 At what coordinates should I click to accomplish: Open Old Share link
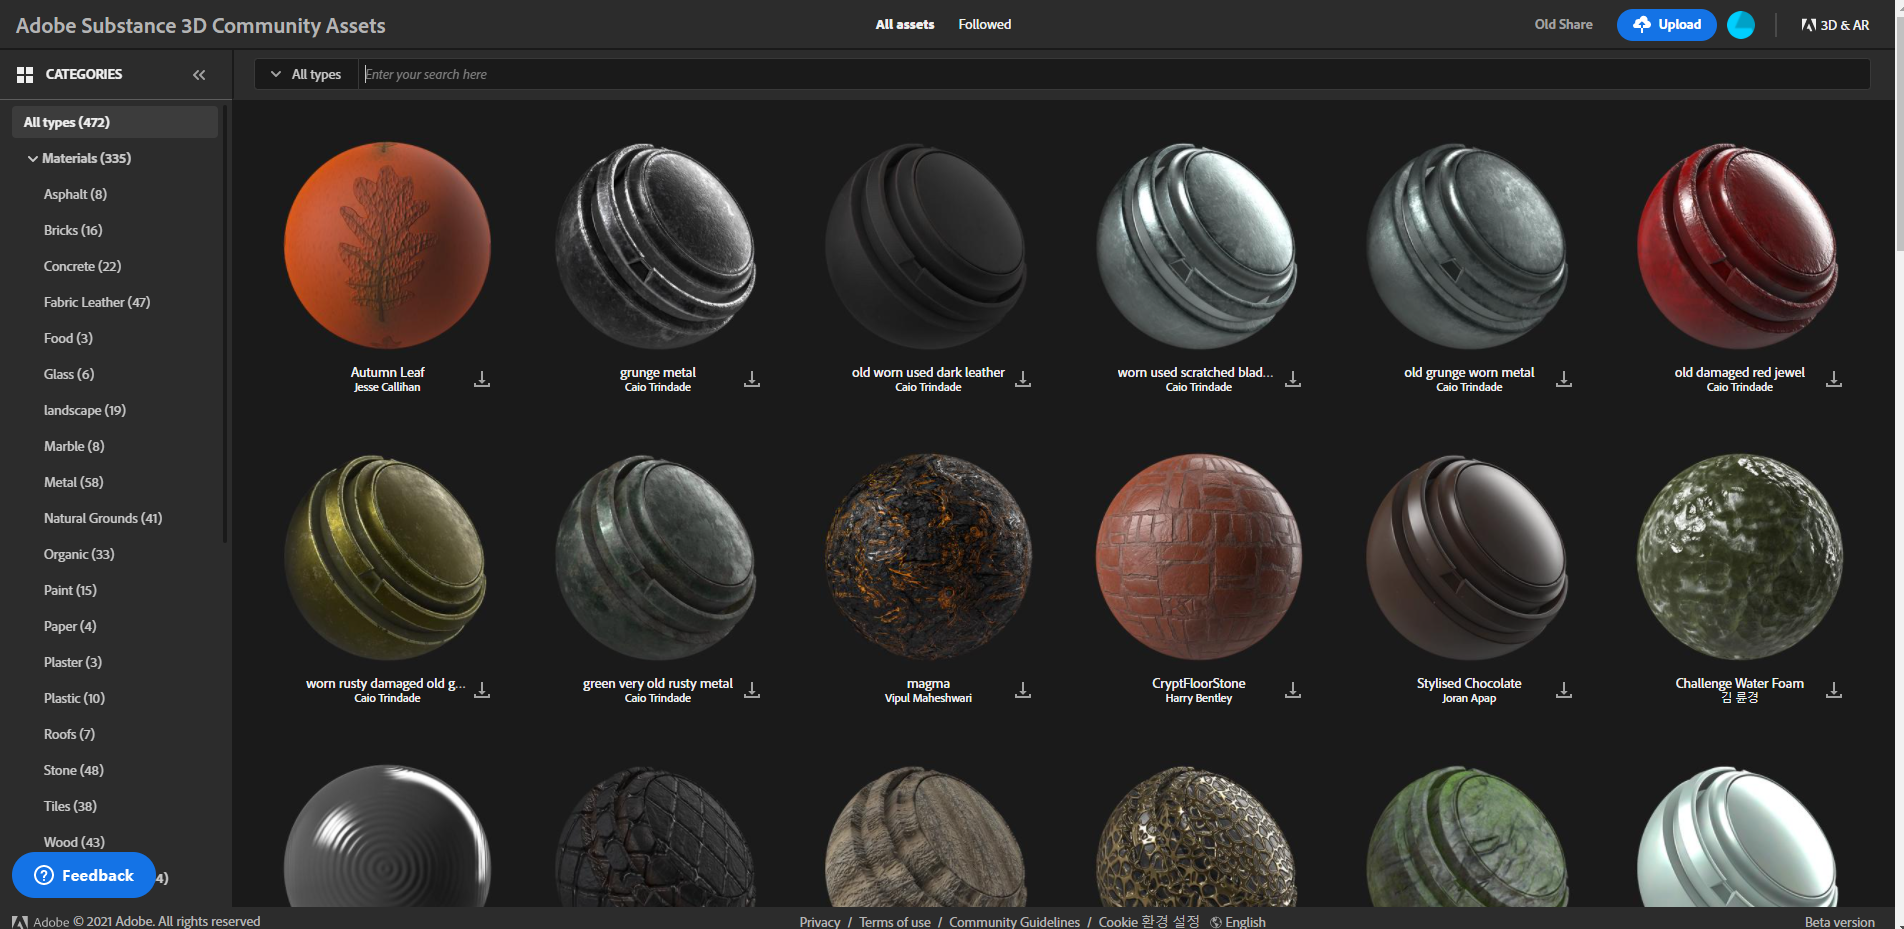pos(1564,24)
